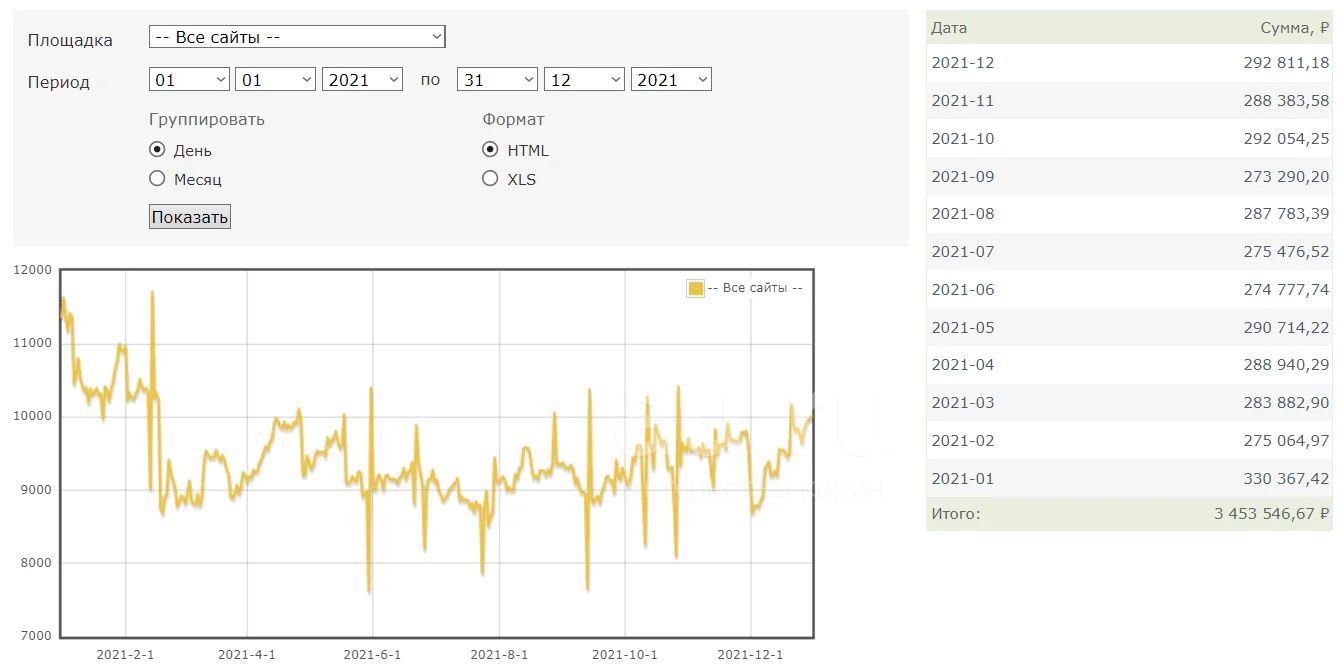Click the 2021-6-1 label on chart axis
This screenshot has height=671, width=1342.
tap(372, 655)
